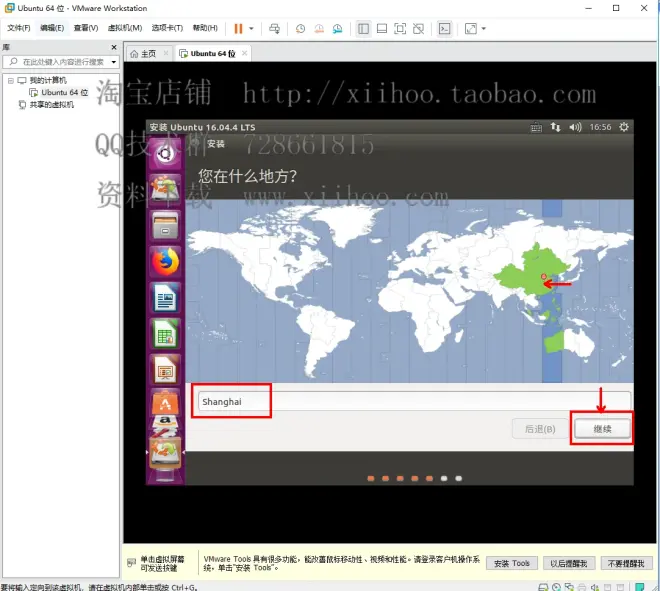Open LibreOffice Writer from the dock
This screenshot has height=591, width=660.
165,297
